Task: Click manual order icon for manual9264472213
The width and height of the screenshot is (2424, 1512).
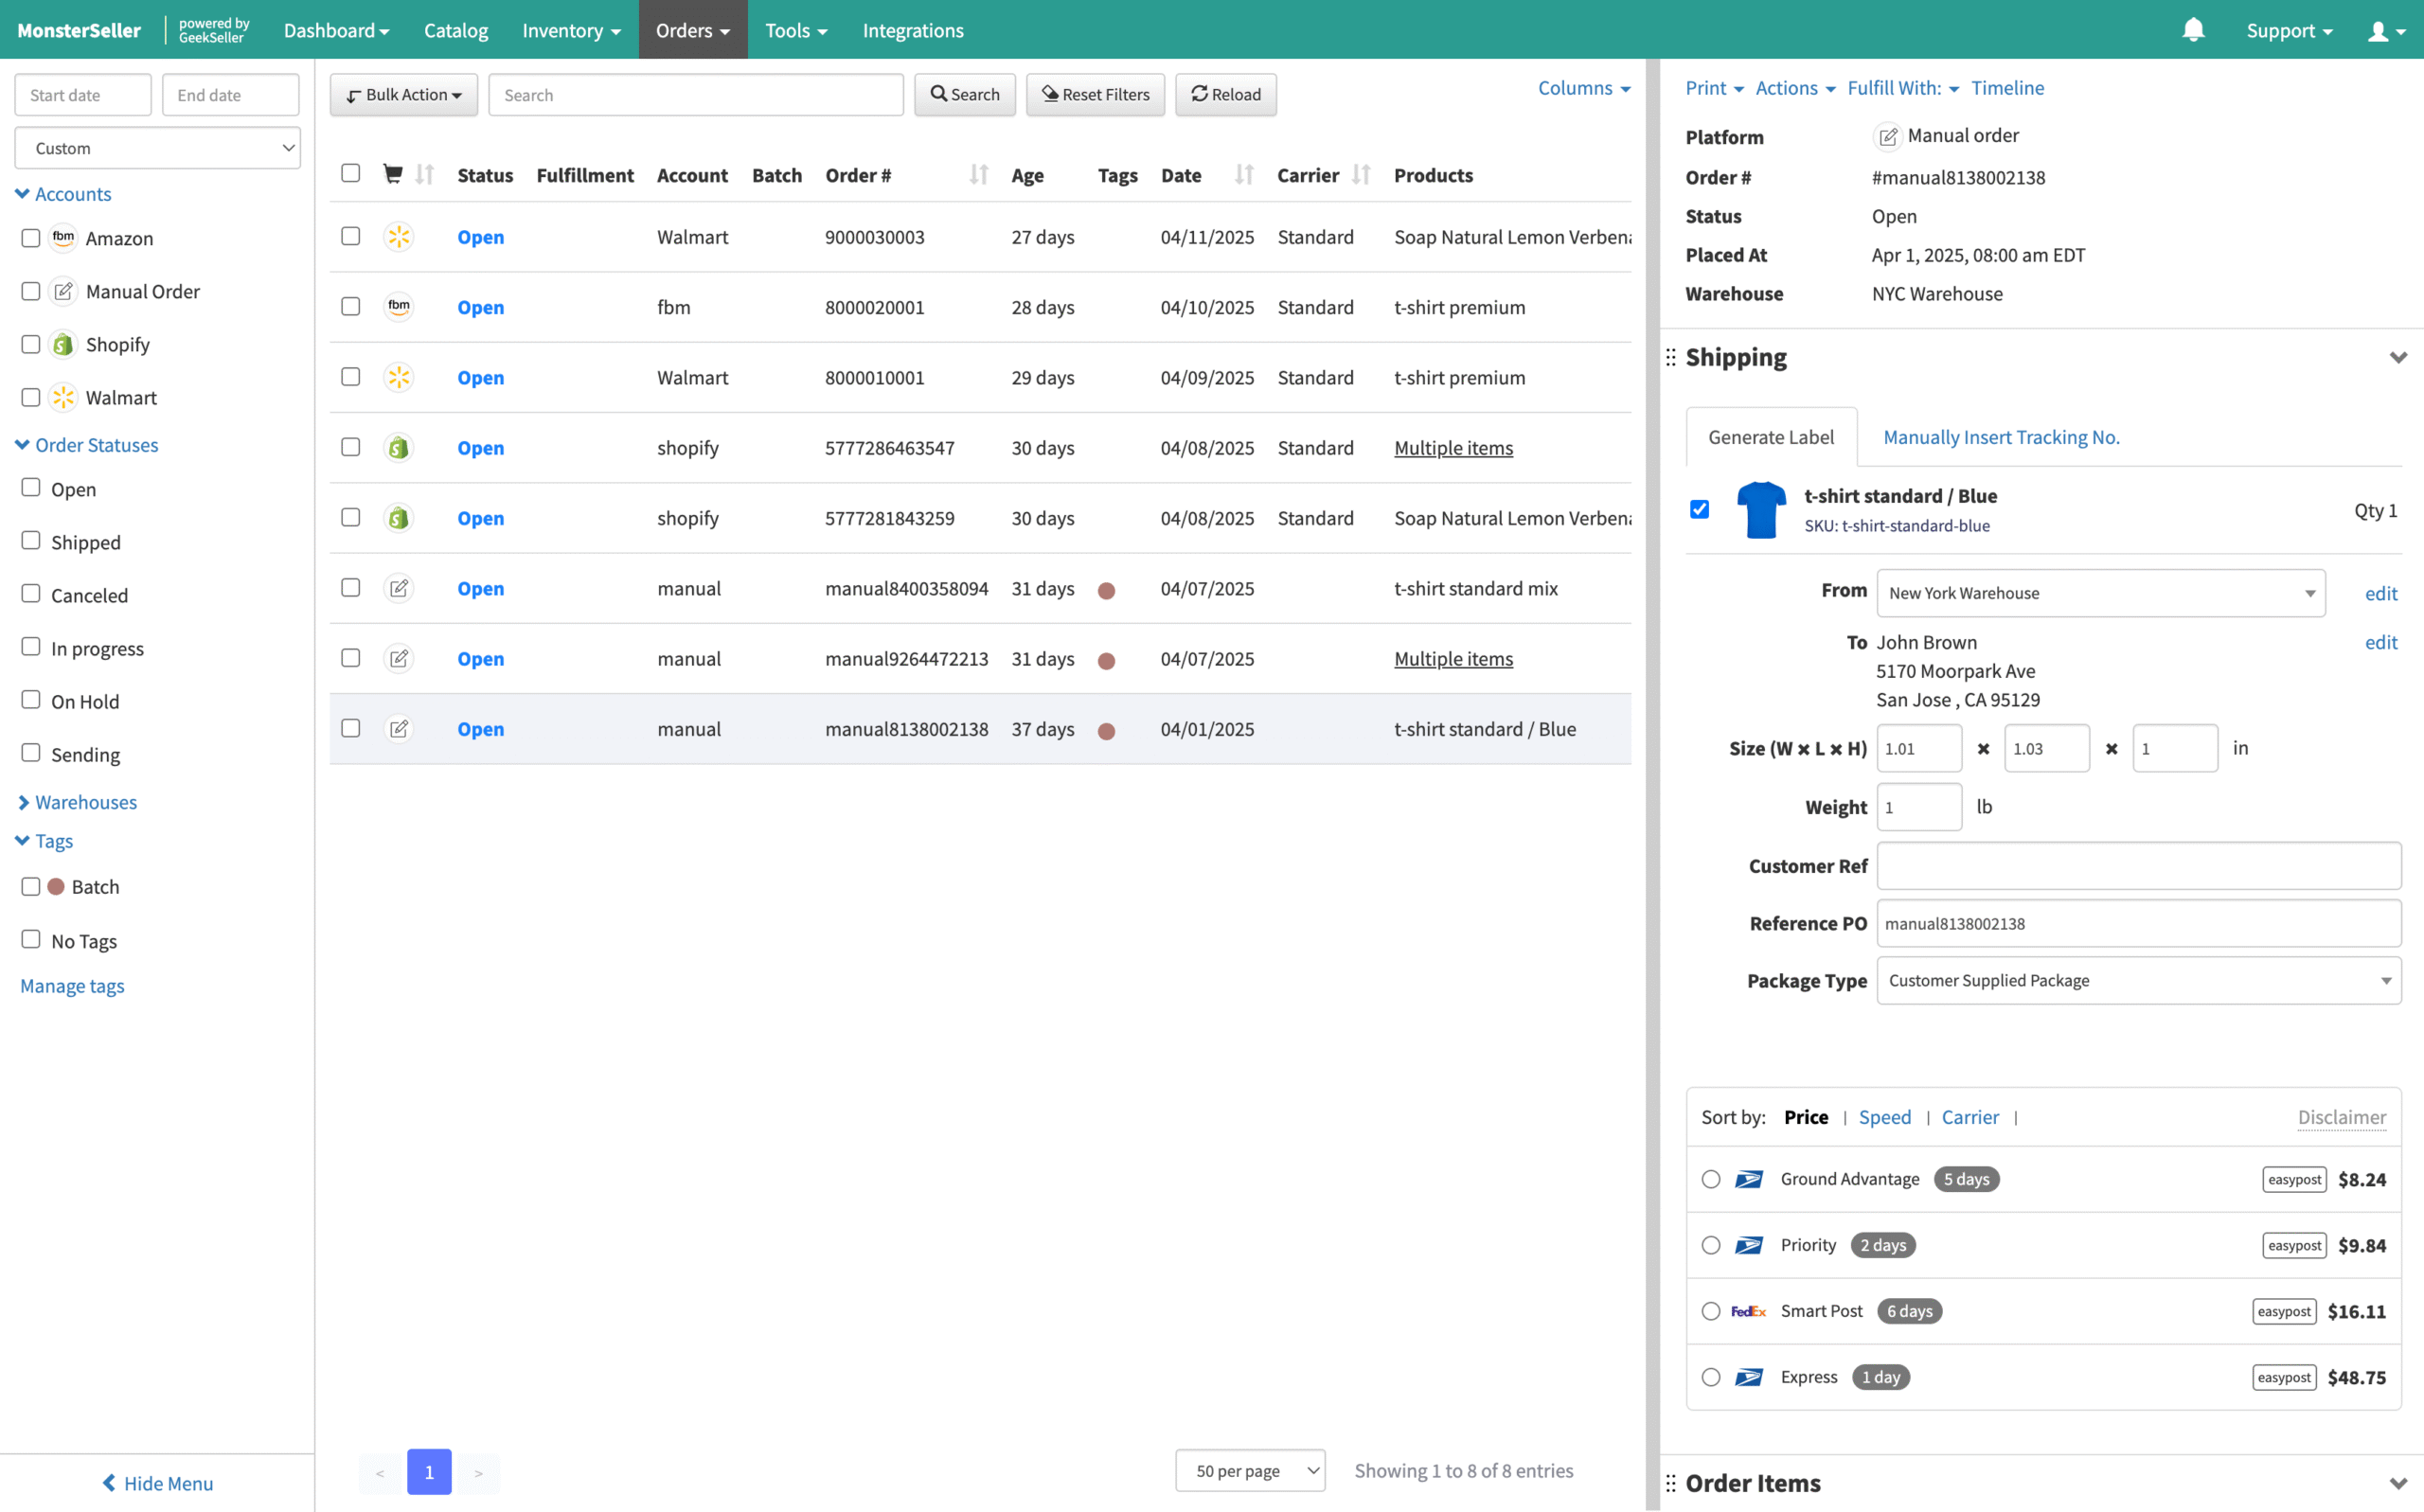Action: (x=398, y=658)
